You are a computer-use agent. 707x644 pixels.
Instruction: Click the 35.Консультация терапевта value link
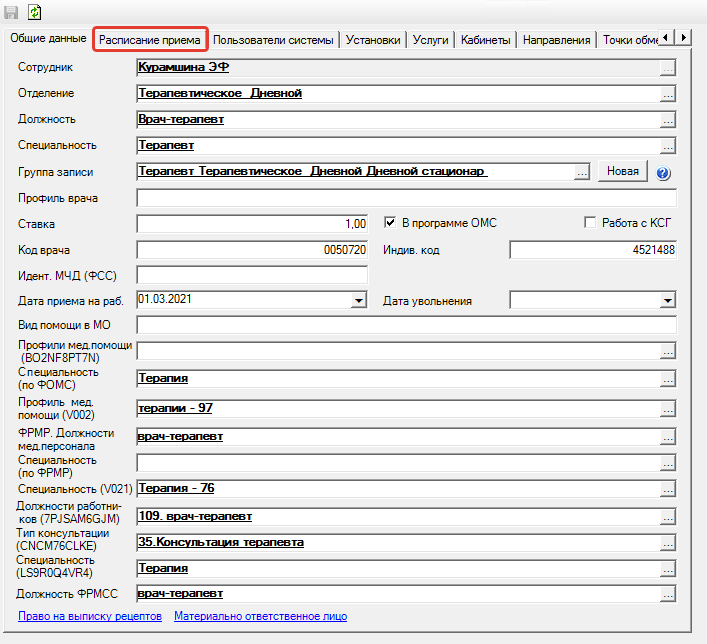coord(221,542)
